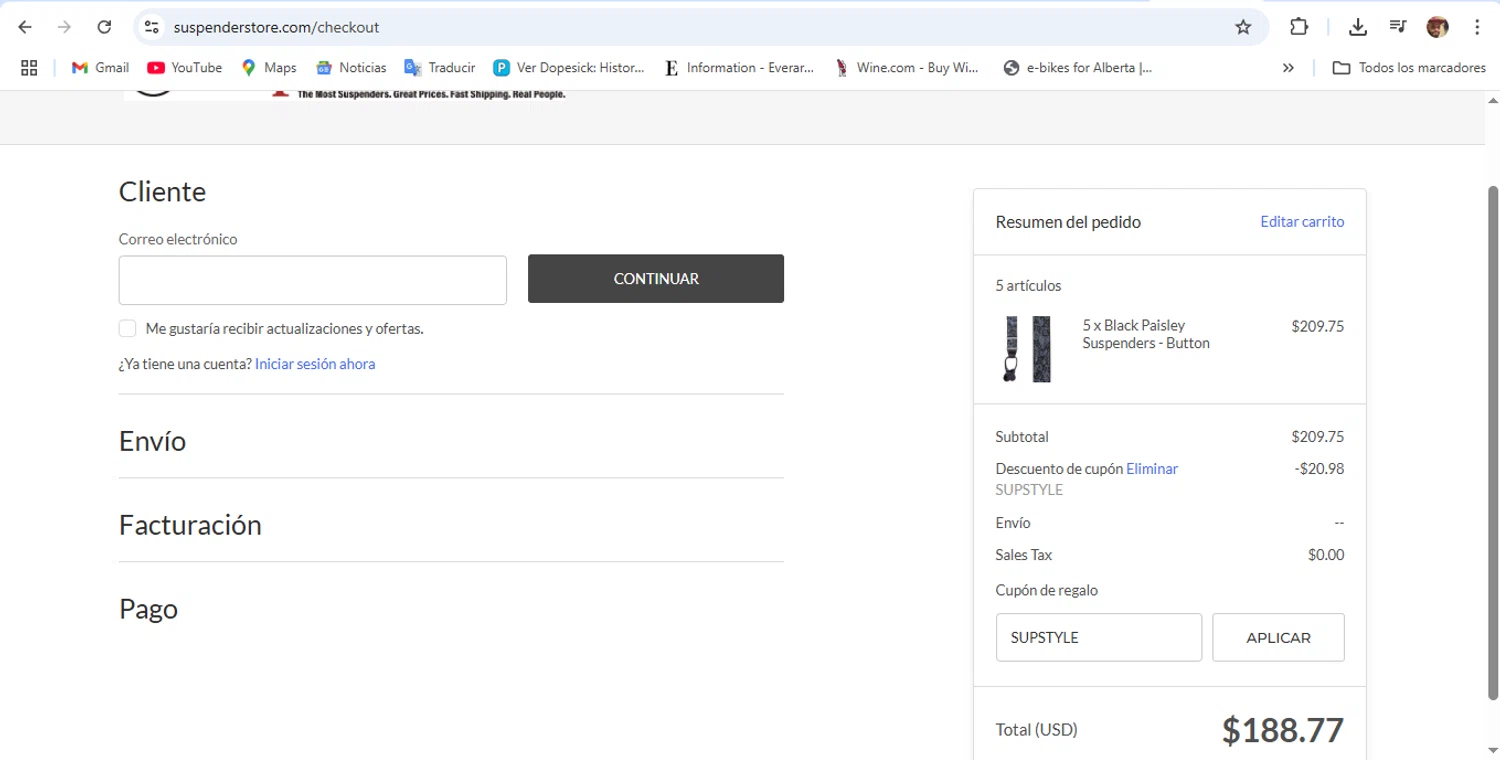Click the Resumen del pedido heading
The image size is (1500, 760).
pyautogui.click(x=1068, y=222)
